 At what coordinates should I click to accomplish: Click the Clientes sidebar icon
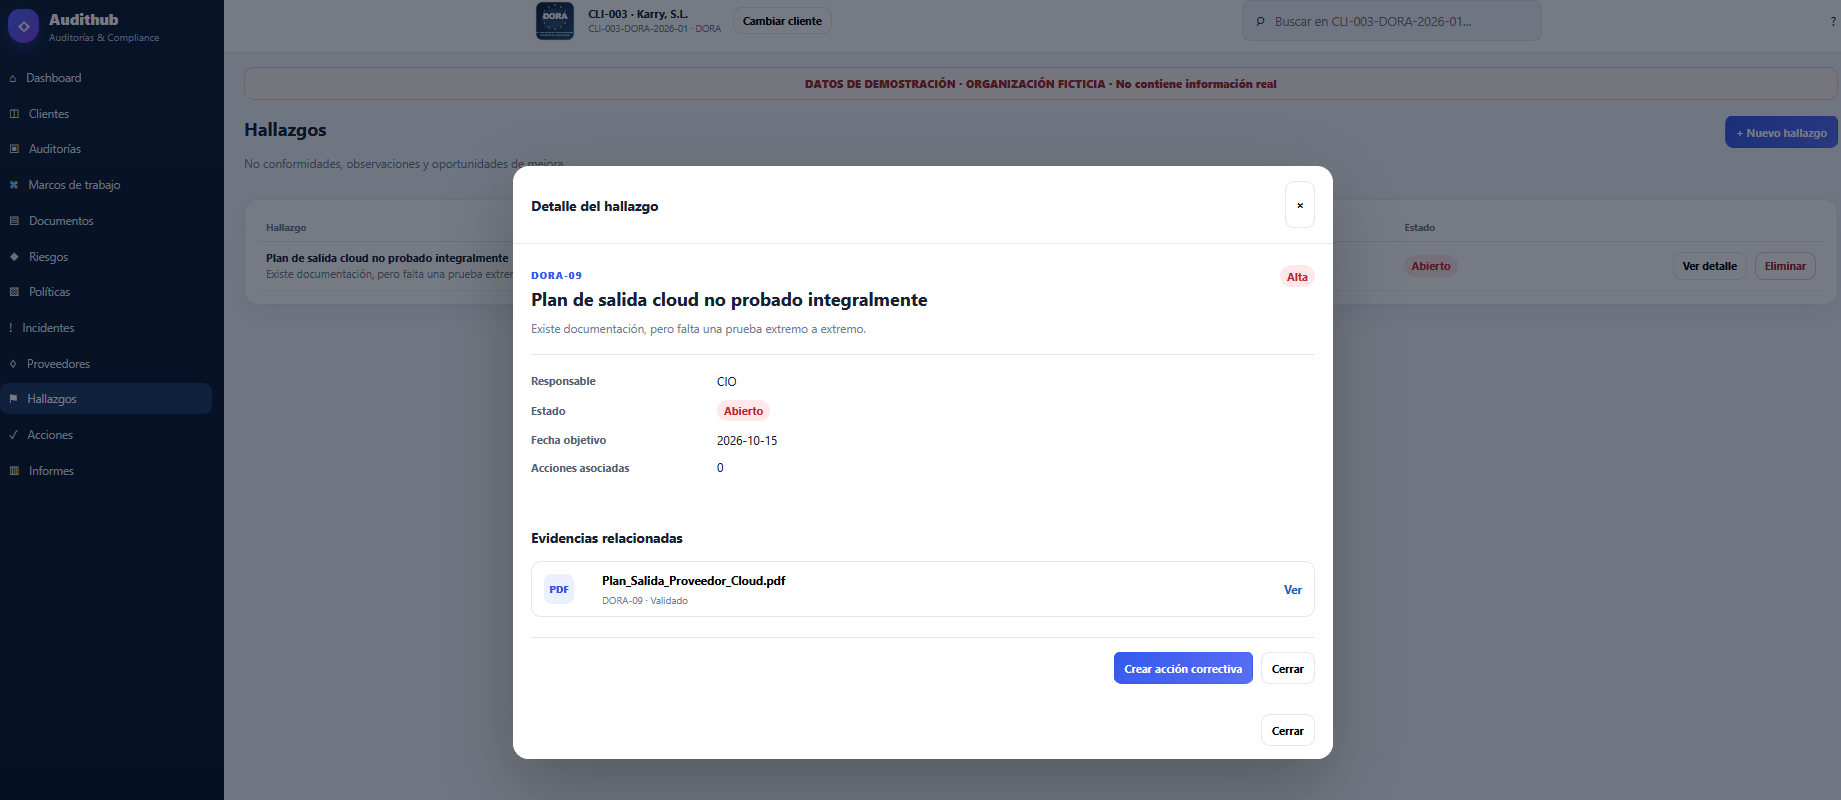(x=14, y=114)
